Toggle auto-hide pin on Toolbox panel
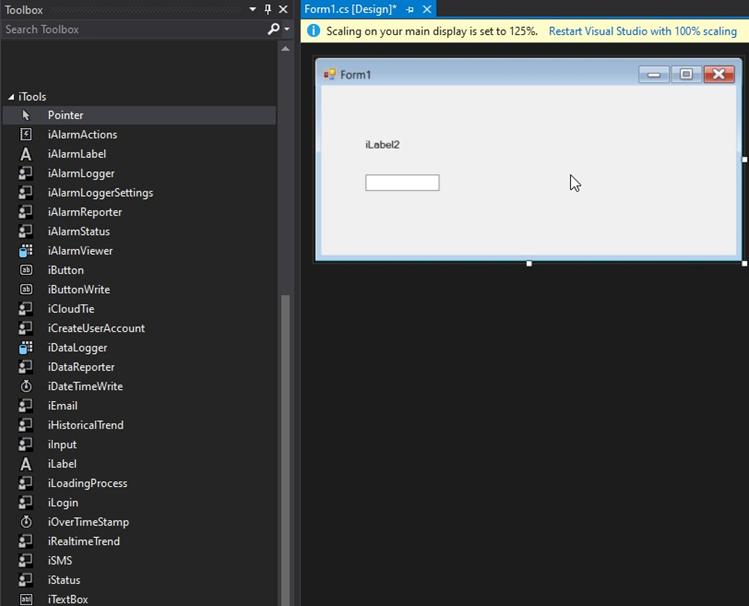This screenshot has height=606, width=749. [268, 10]
